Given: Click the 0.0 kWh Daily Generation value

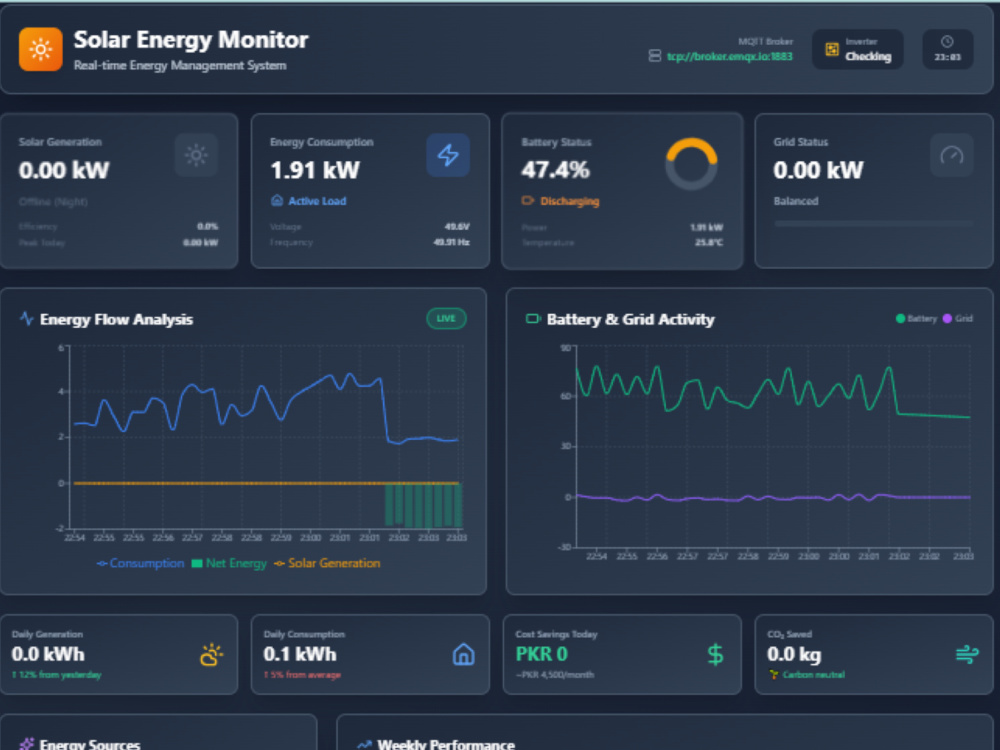Looking at the screenshot, I should [48, 654].
